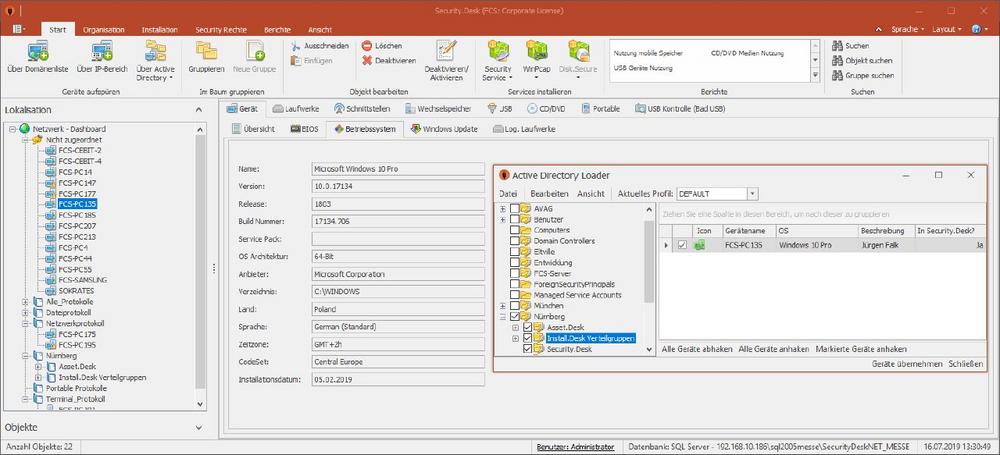Select FCS-PC207 in the Lokalisation tree
Viewport: 1000px width, 455px height.
[x=76, y=226]
